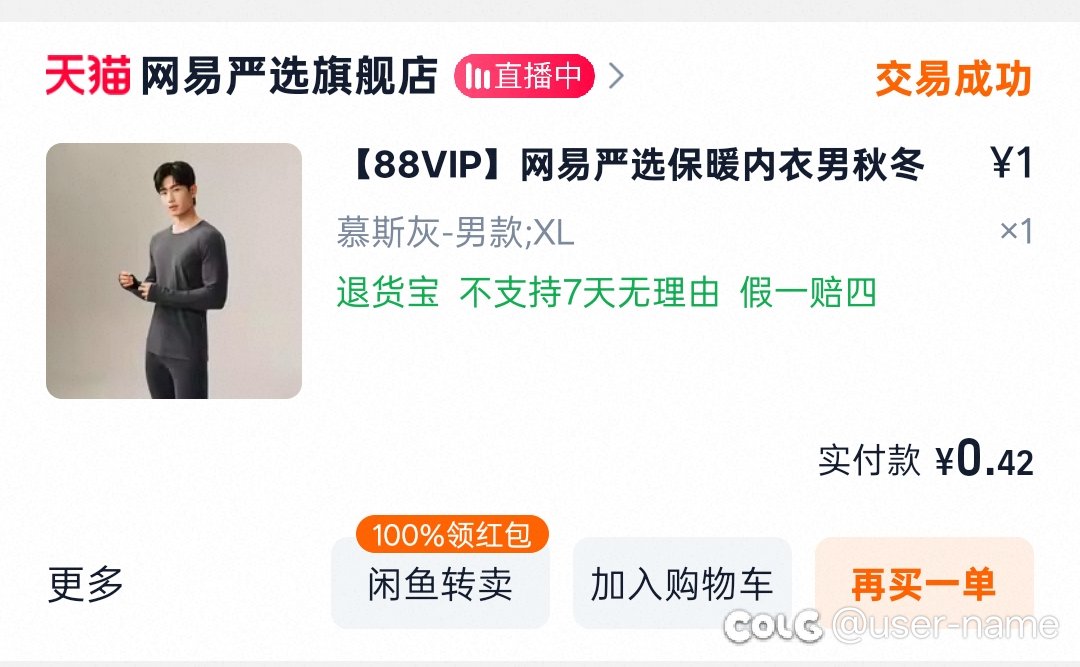Viewport: 1080px width, 667px height.
Task: Expand the 更多 options menu
Action: 85,584
